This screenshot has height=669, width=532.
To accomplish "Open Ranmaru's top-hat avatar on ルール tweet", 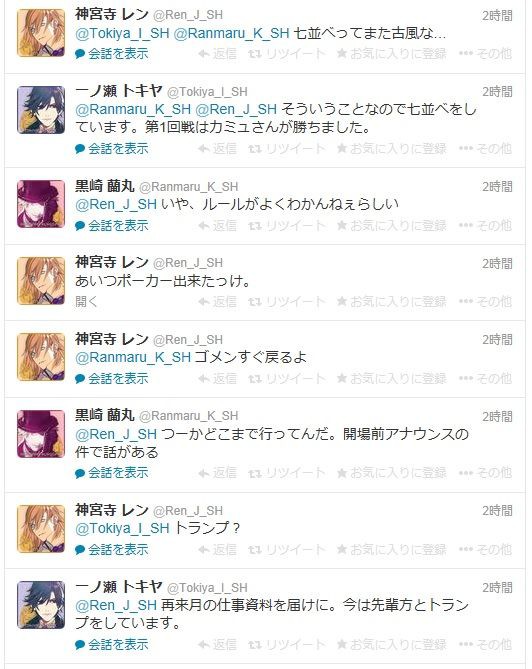I will point(41,204).
